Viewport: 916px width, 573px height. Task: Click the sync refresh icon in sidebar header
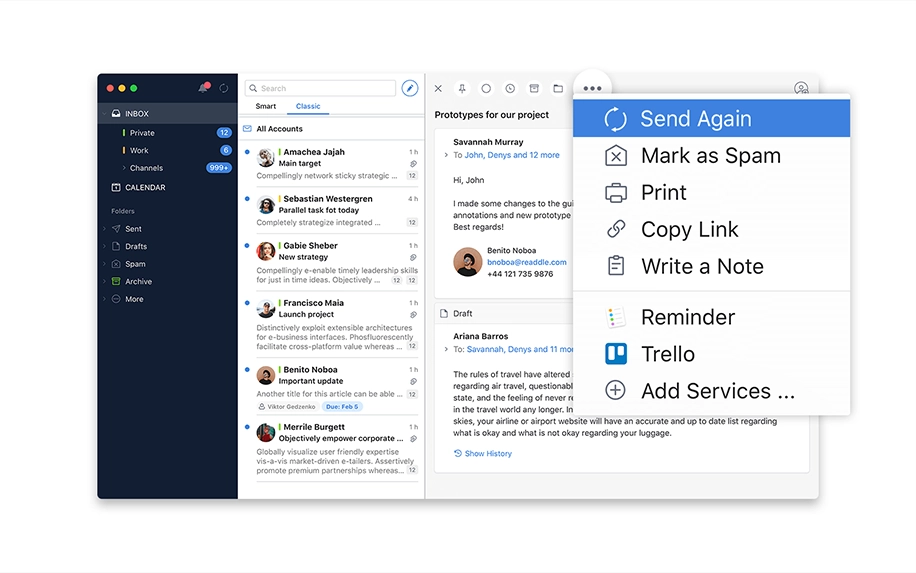[x=223, y=88]
